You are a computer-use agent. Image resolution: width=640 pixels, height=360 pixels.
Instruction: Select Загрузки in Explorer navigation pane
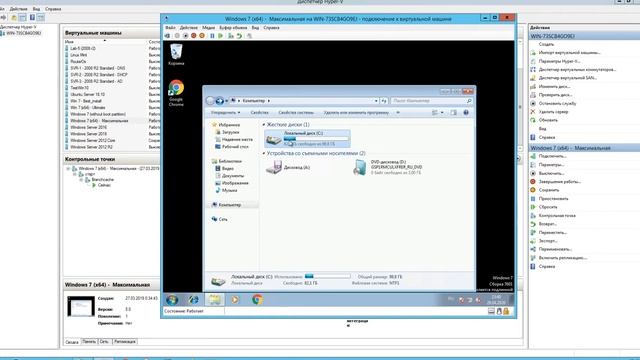(x=230, y=132)
